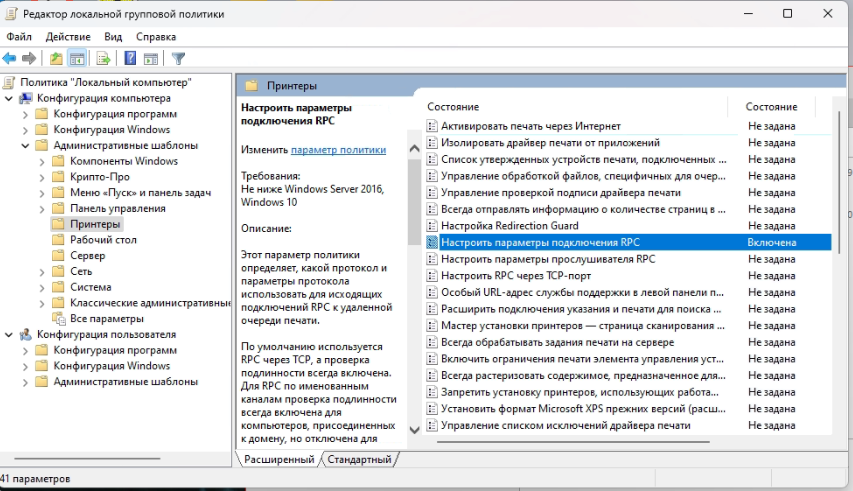Click the Filter funnel toolbar icon

178,58
